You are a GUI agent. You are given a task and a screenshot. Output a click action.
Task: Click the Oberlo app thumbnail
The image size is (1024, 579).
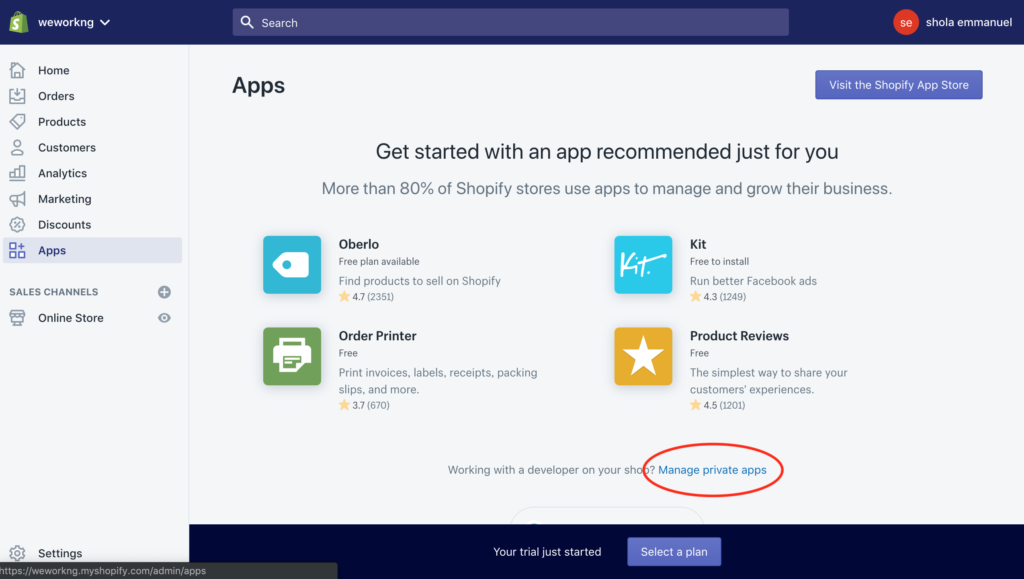291,265
